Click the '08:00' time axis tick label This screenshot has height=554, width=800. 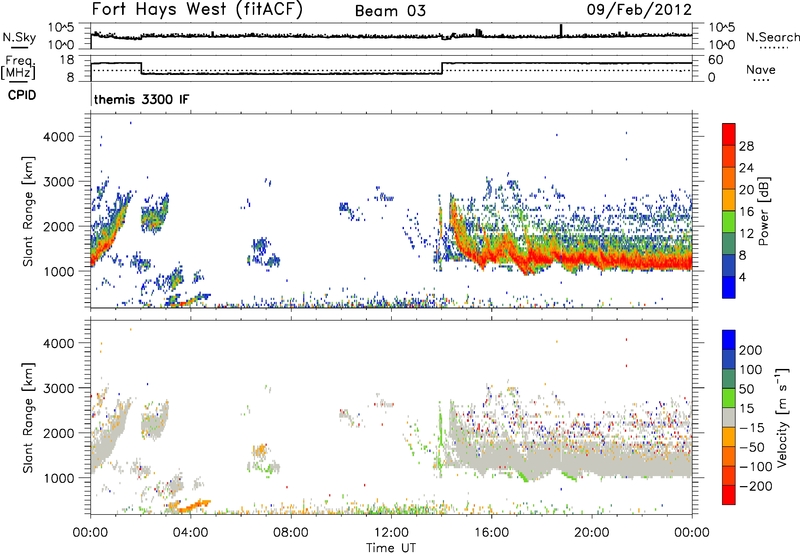click(291, 533)
